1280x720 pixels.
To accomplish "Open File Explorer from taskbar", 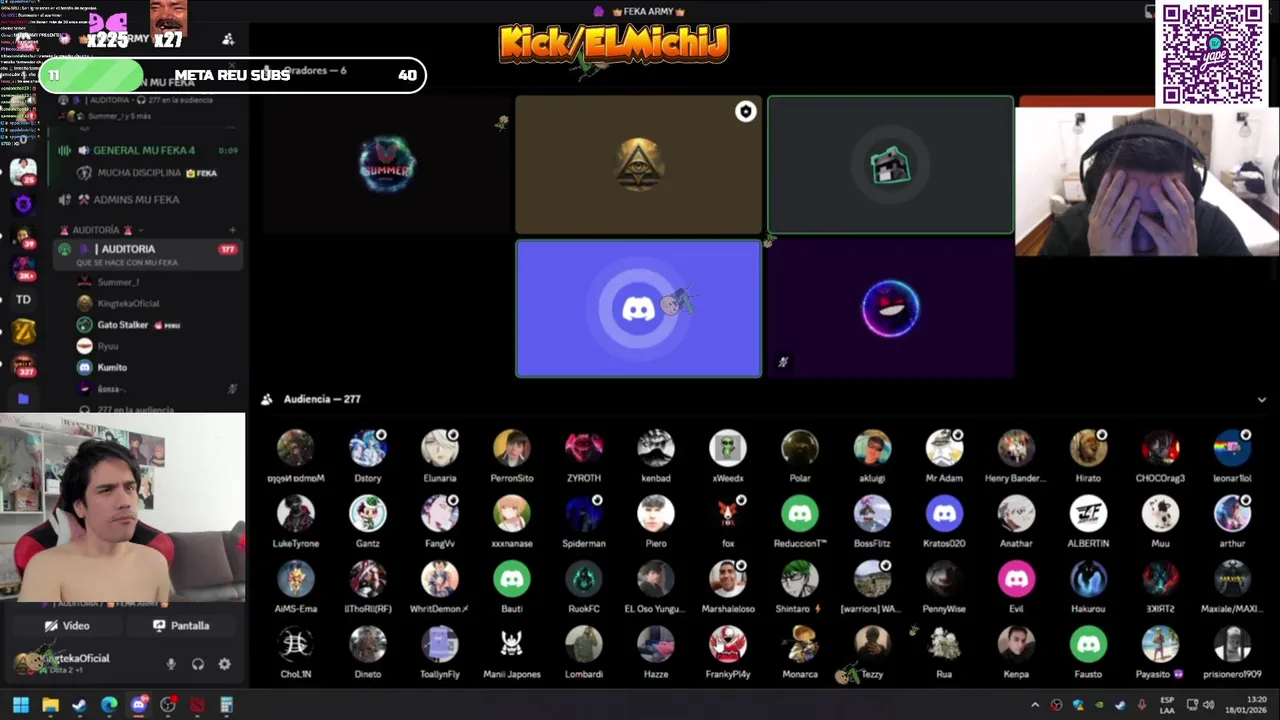I will (50, 705).
